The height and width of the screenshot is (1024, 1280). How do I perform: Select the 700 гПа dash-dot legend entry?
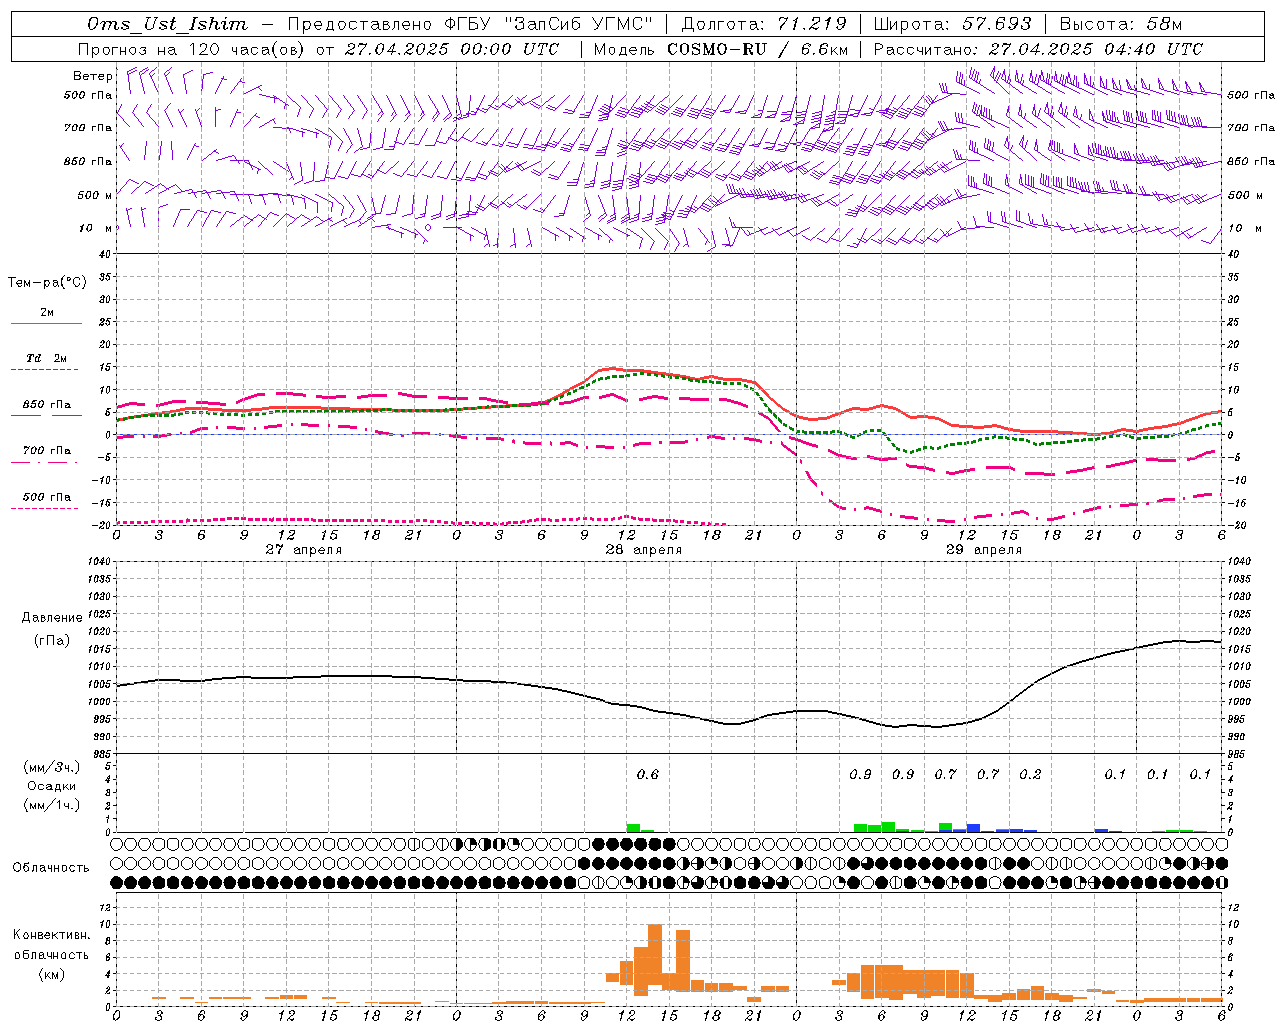(46, 452)
